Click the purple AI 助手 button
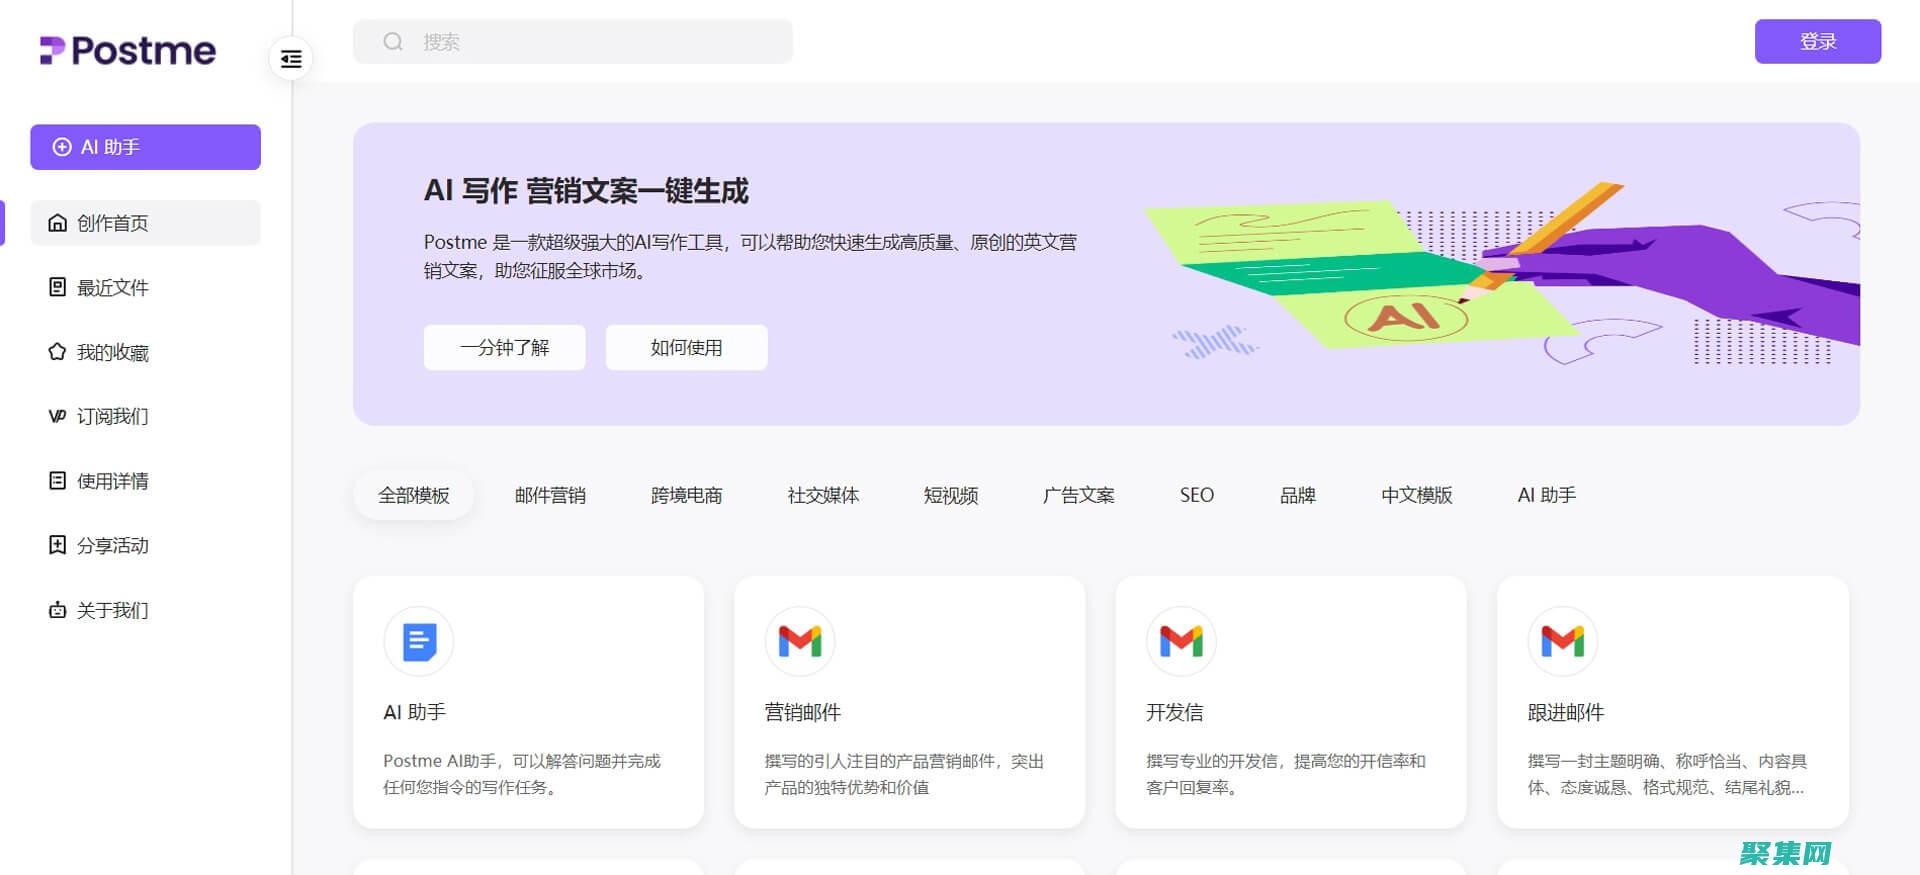 point(145,147)
